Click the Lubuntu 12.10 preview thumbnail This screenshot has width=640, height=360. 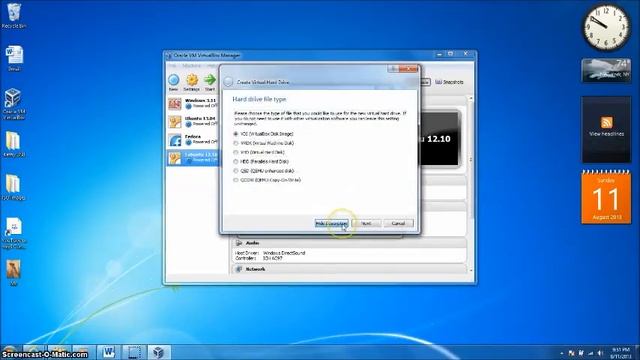point(439,139)
